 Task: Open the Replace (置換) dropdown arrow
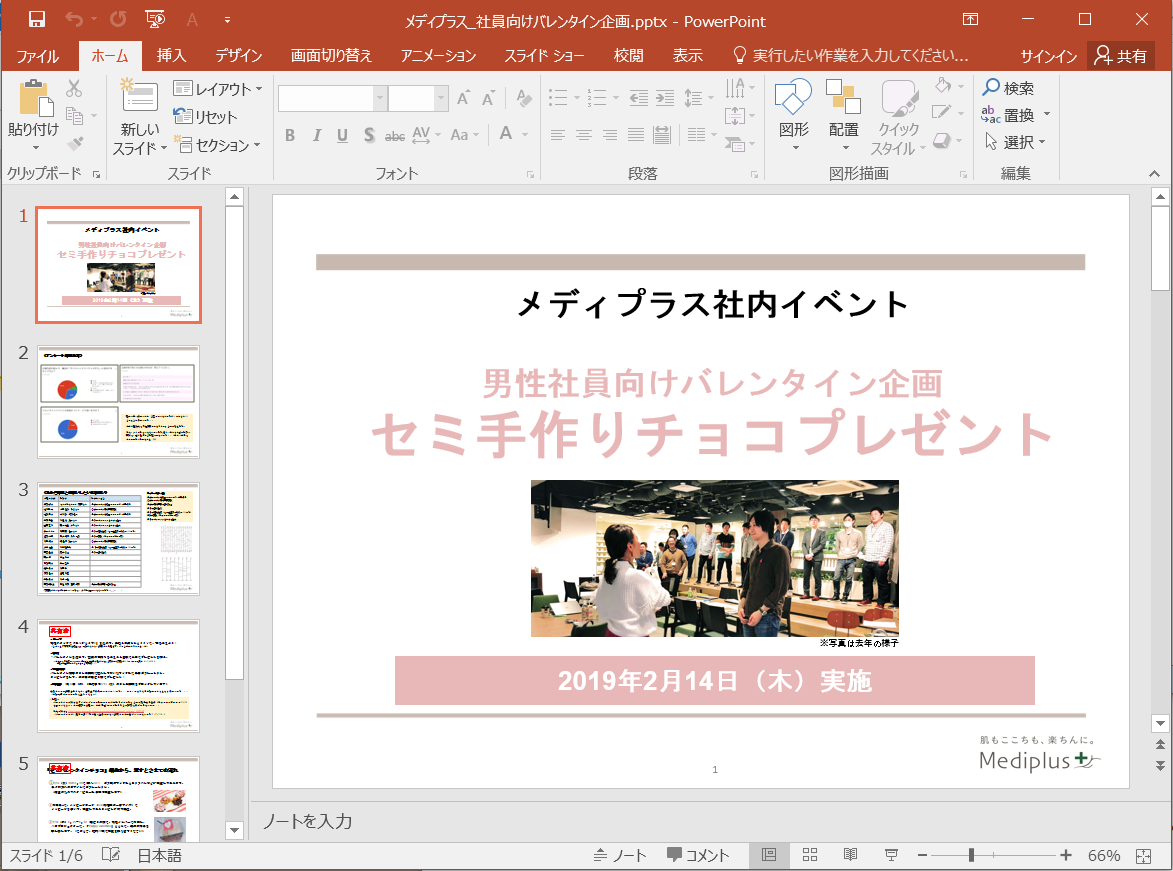(1047, 114)
